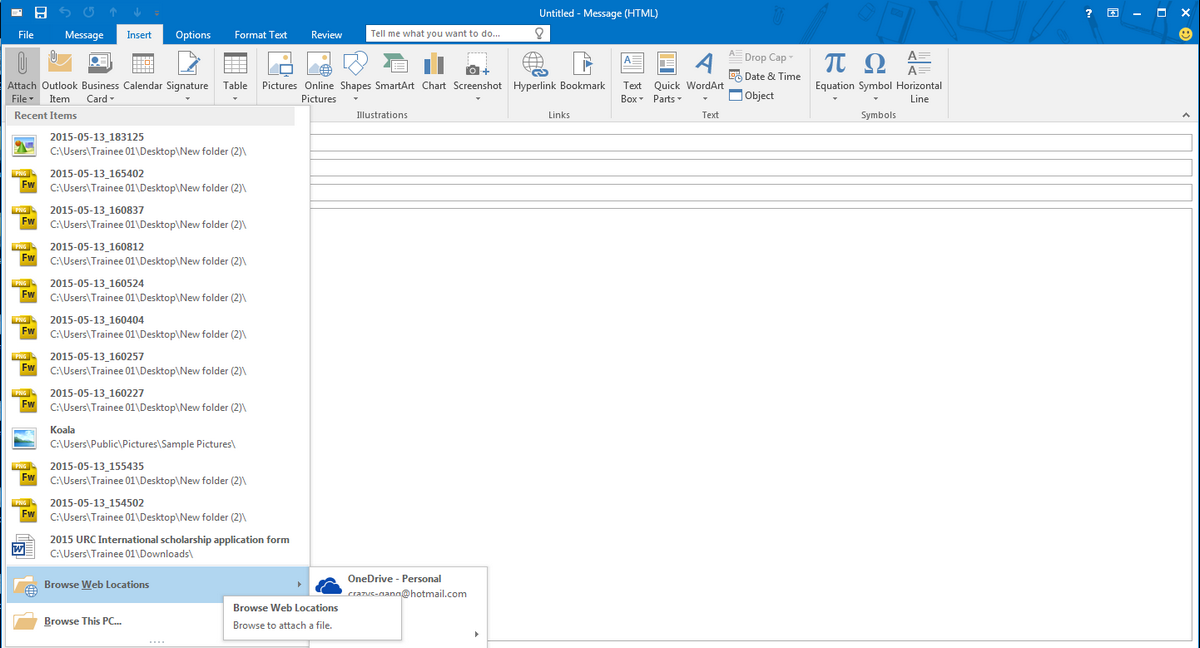Click the Save icon in title bar
The image size is (1200, 648).
41,12
